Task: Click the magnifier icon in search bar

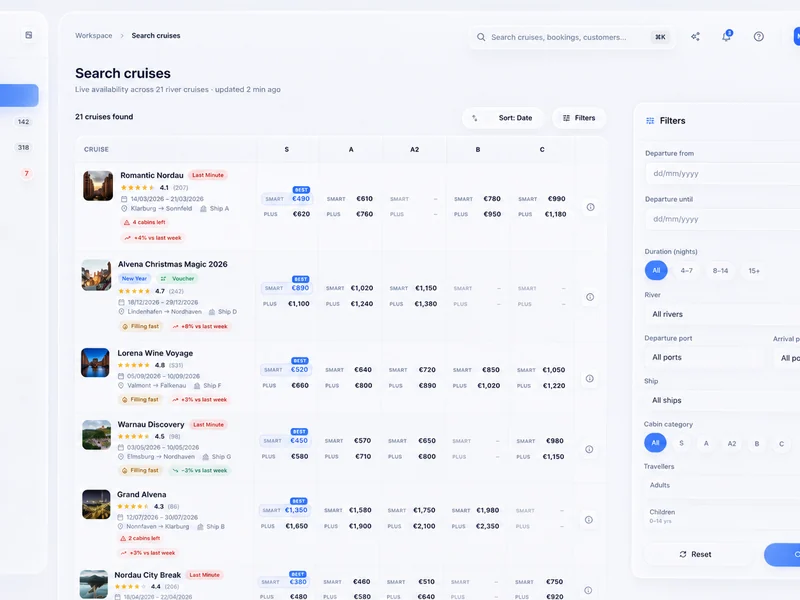Action: tap(481, 37)
